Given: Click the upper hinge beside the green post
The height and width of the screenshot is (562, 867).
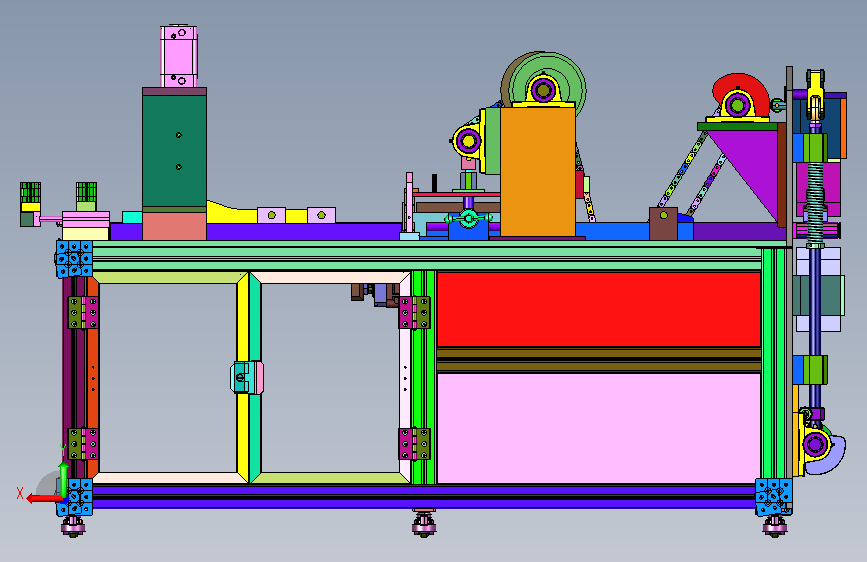Looking at the screenshot, I should point(414,313).
